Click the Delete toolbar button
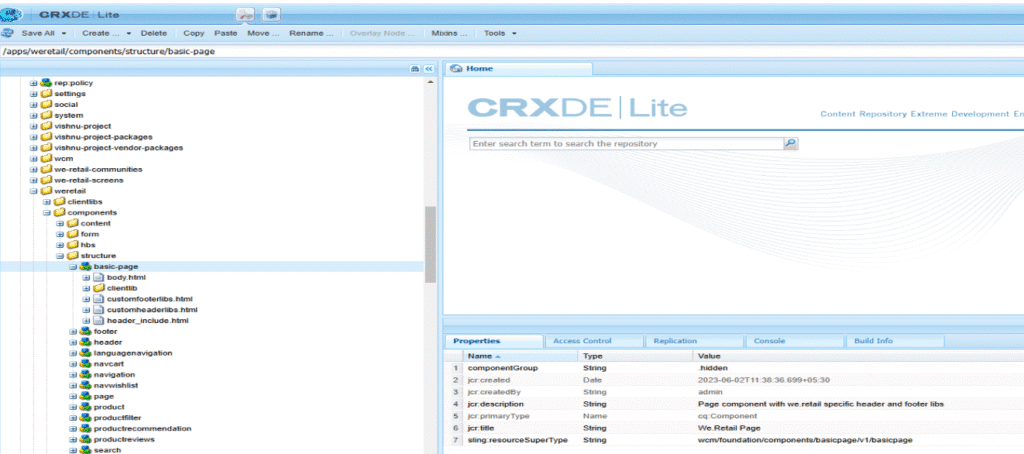The image size is (1024, 454). [x=154, y=33]
